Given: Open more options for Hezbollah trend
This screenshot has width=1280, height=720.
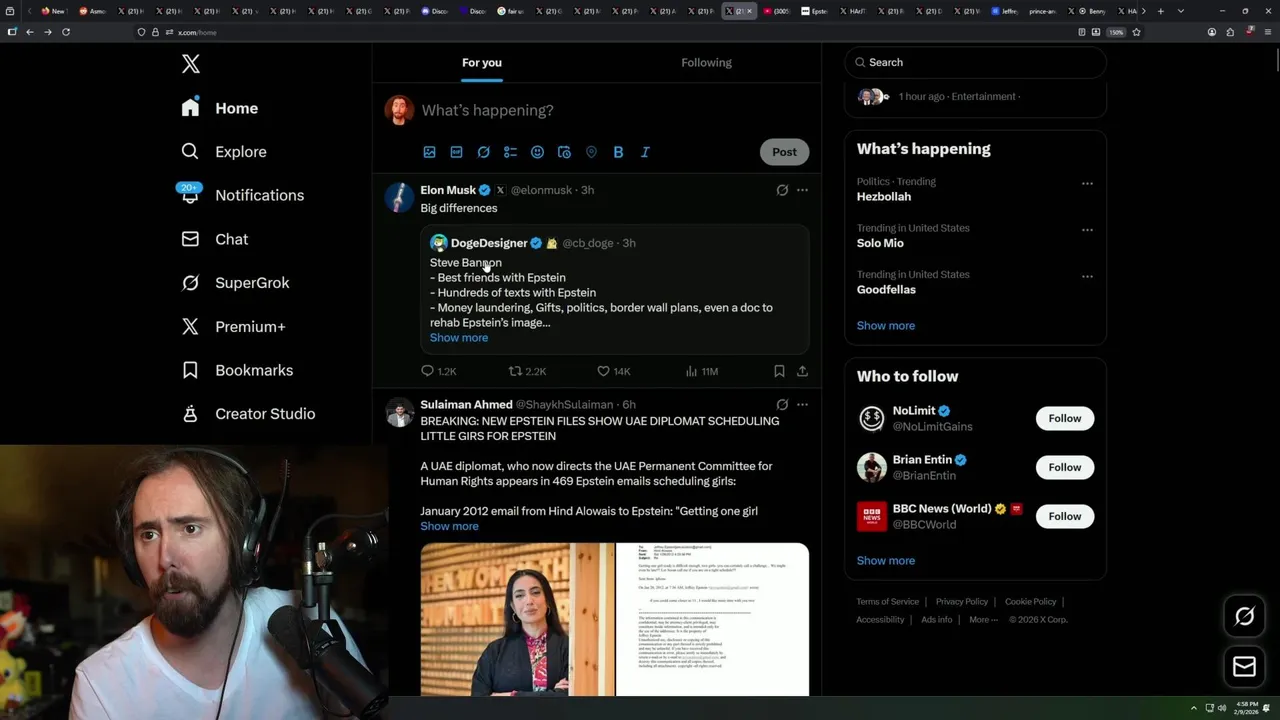Looking at the screenshot, I should 1087,184.
